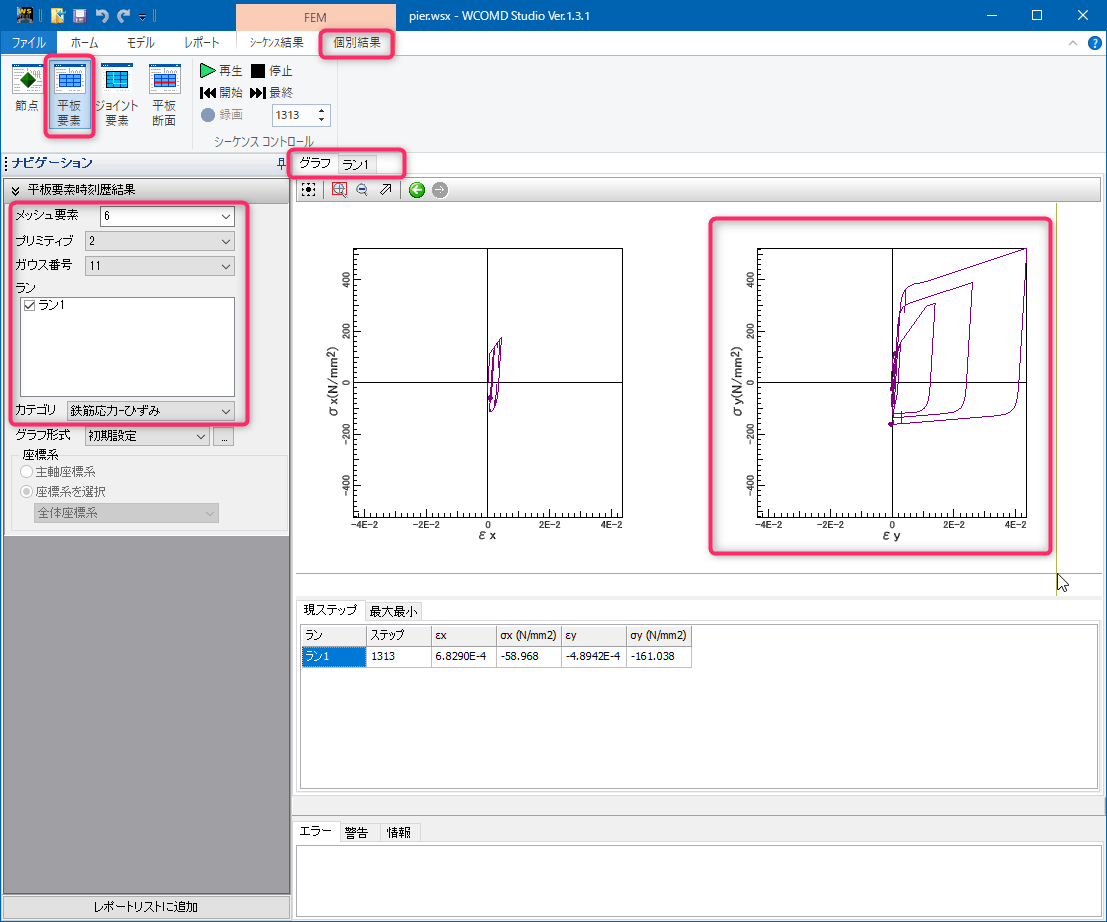1107x922 pixels.
Task: Click the zoom-in icon in the graph toolbar
Action: (x=340, y=190)
